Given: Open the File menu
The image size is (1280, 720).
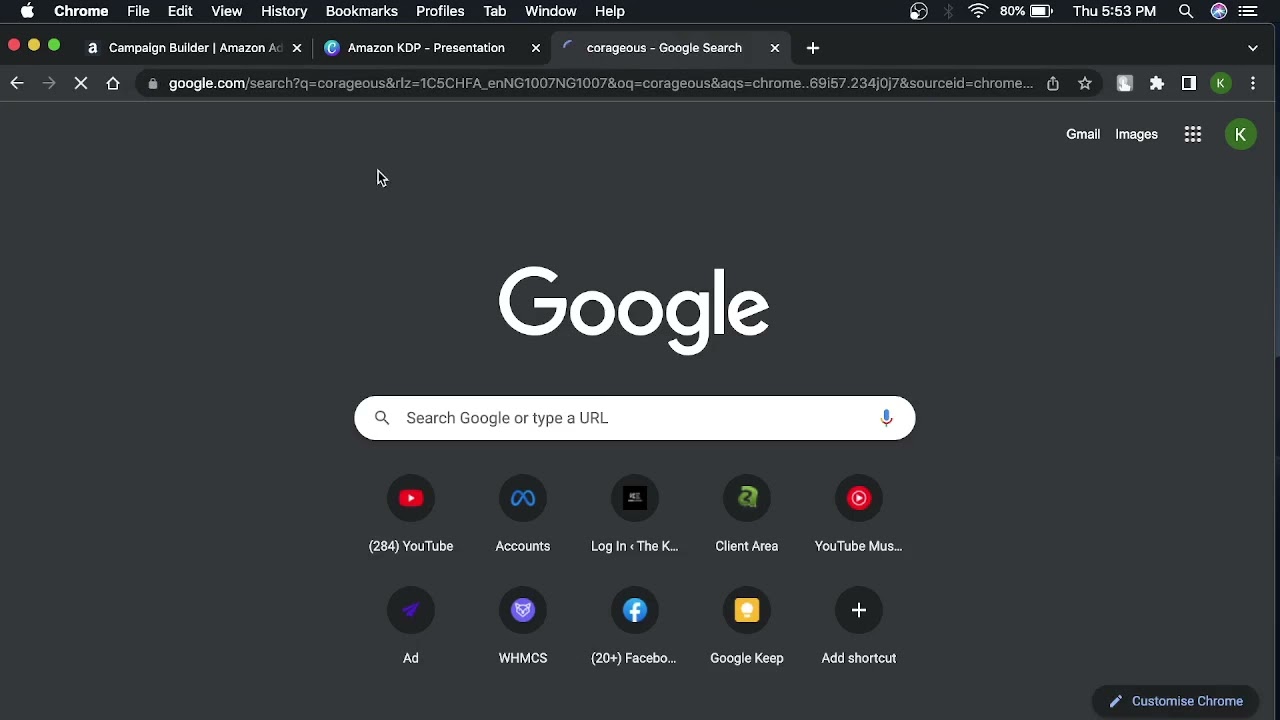Looking at the screenshot, I should click(x=138, y=11).
